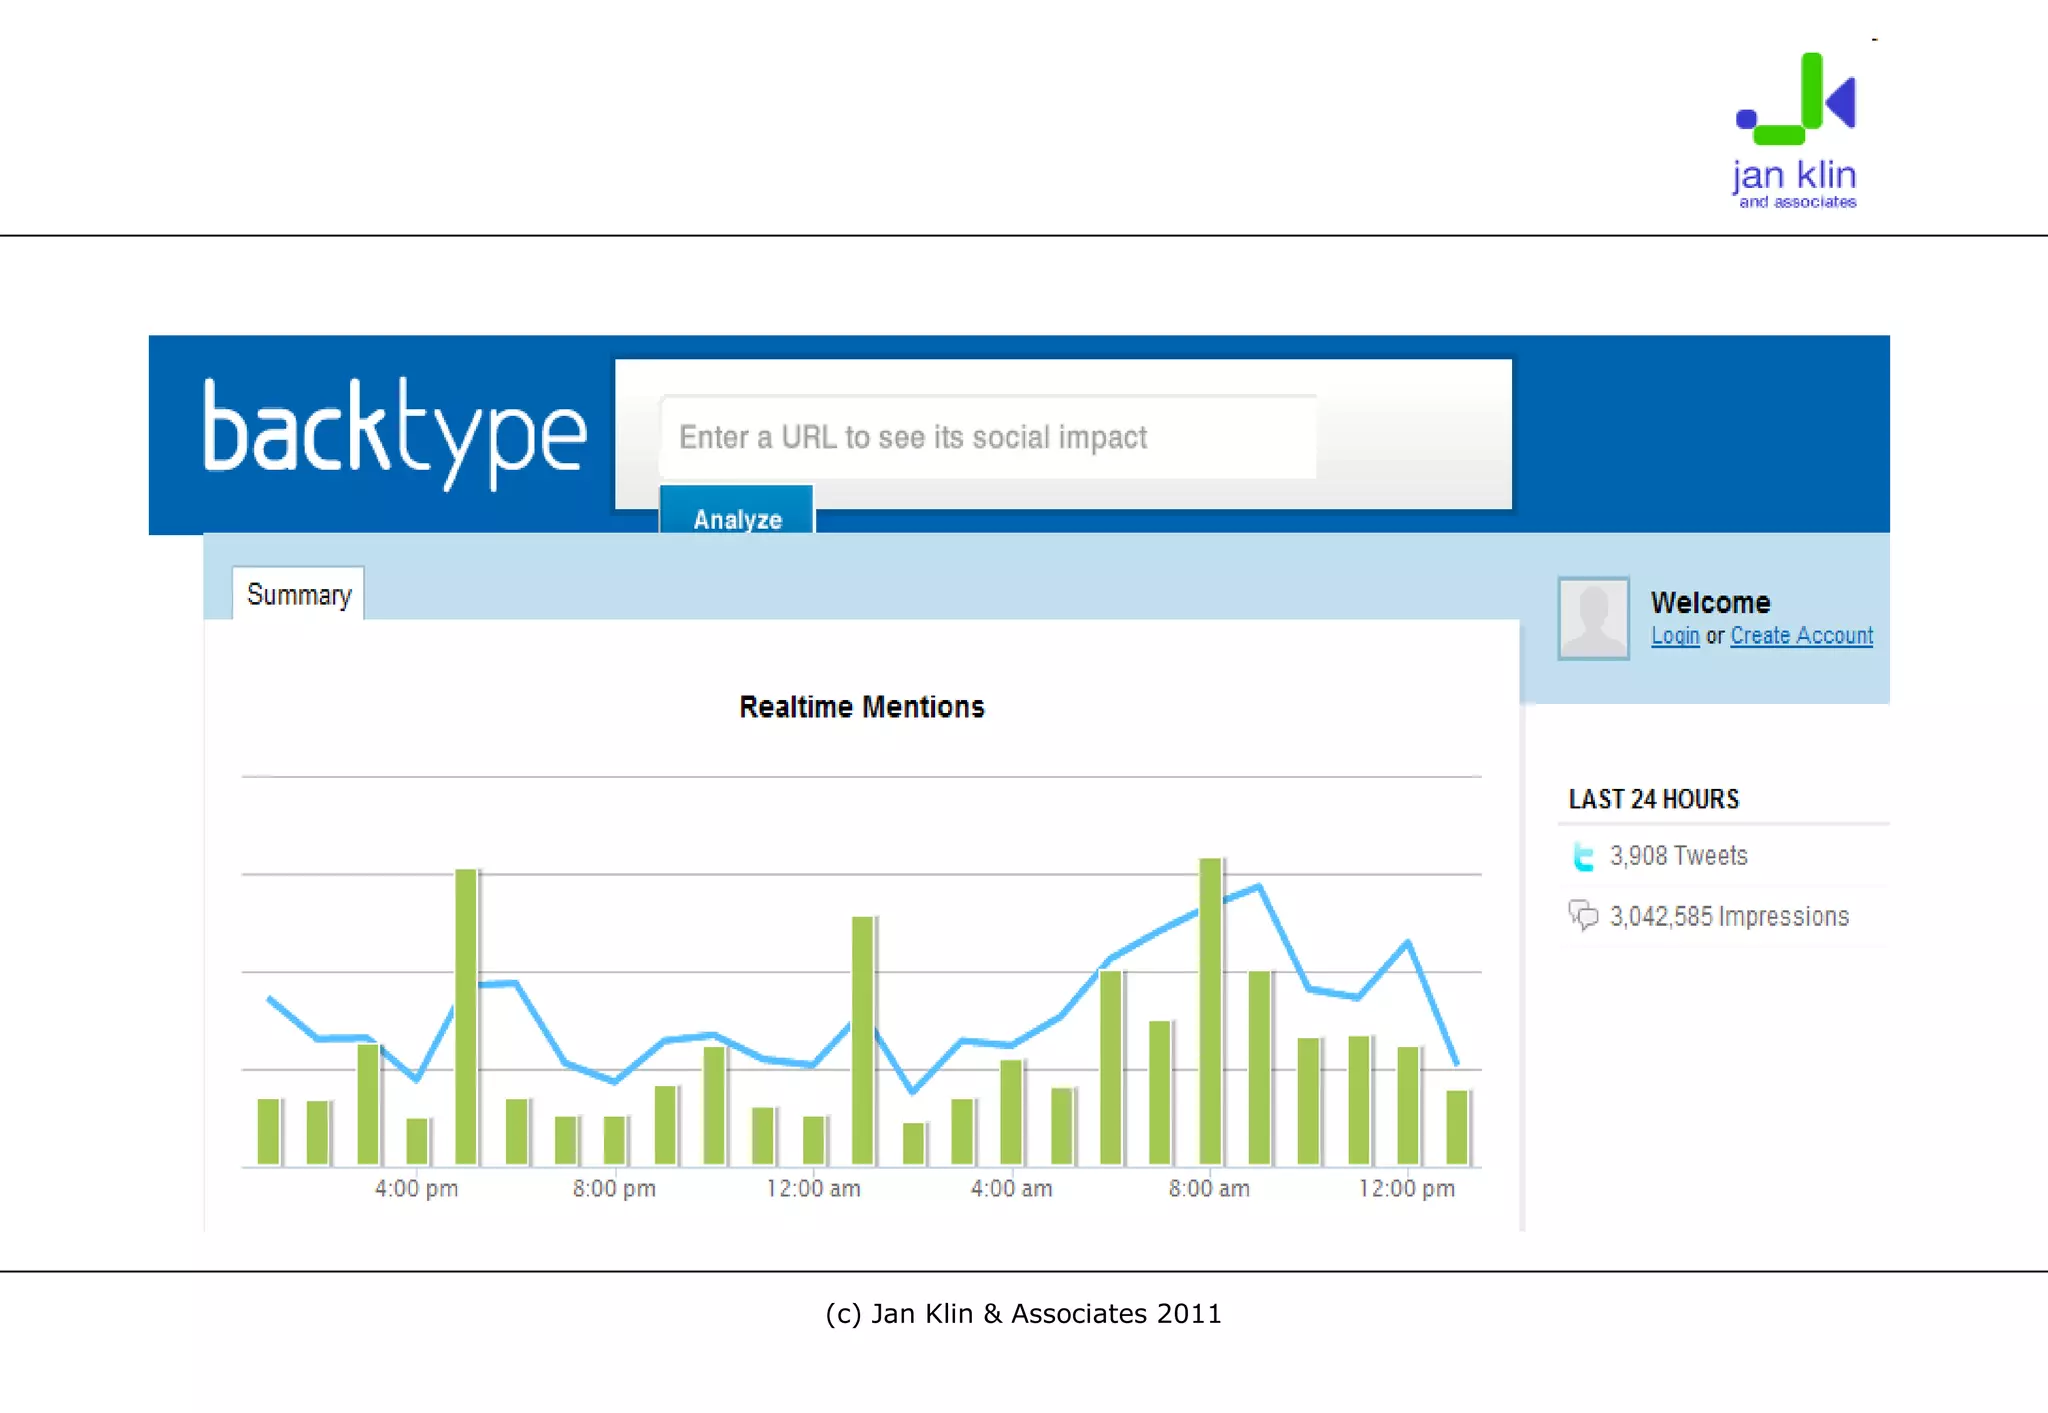Click the Twitter bird icon beside Tweets

pos(1583,856)
